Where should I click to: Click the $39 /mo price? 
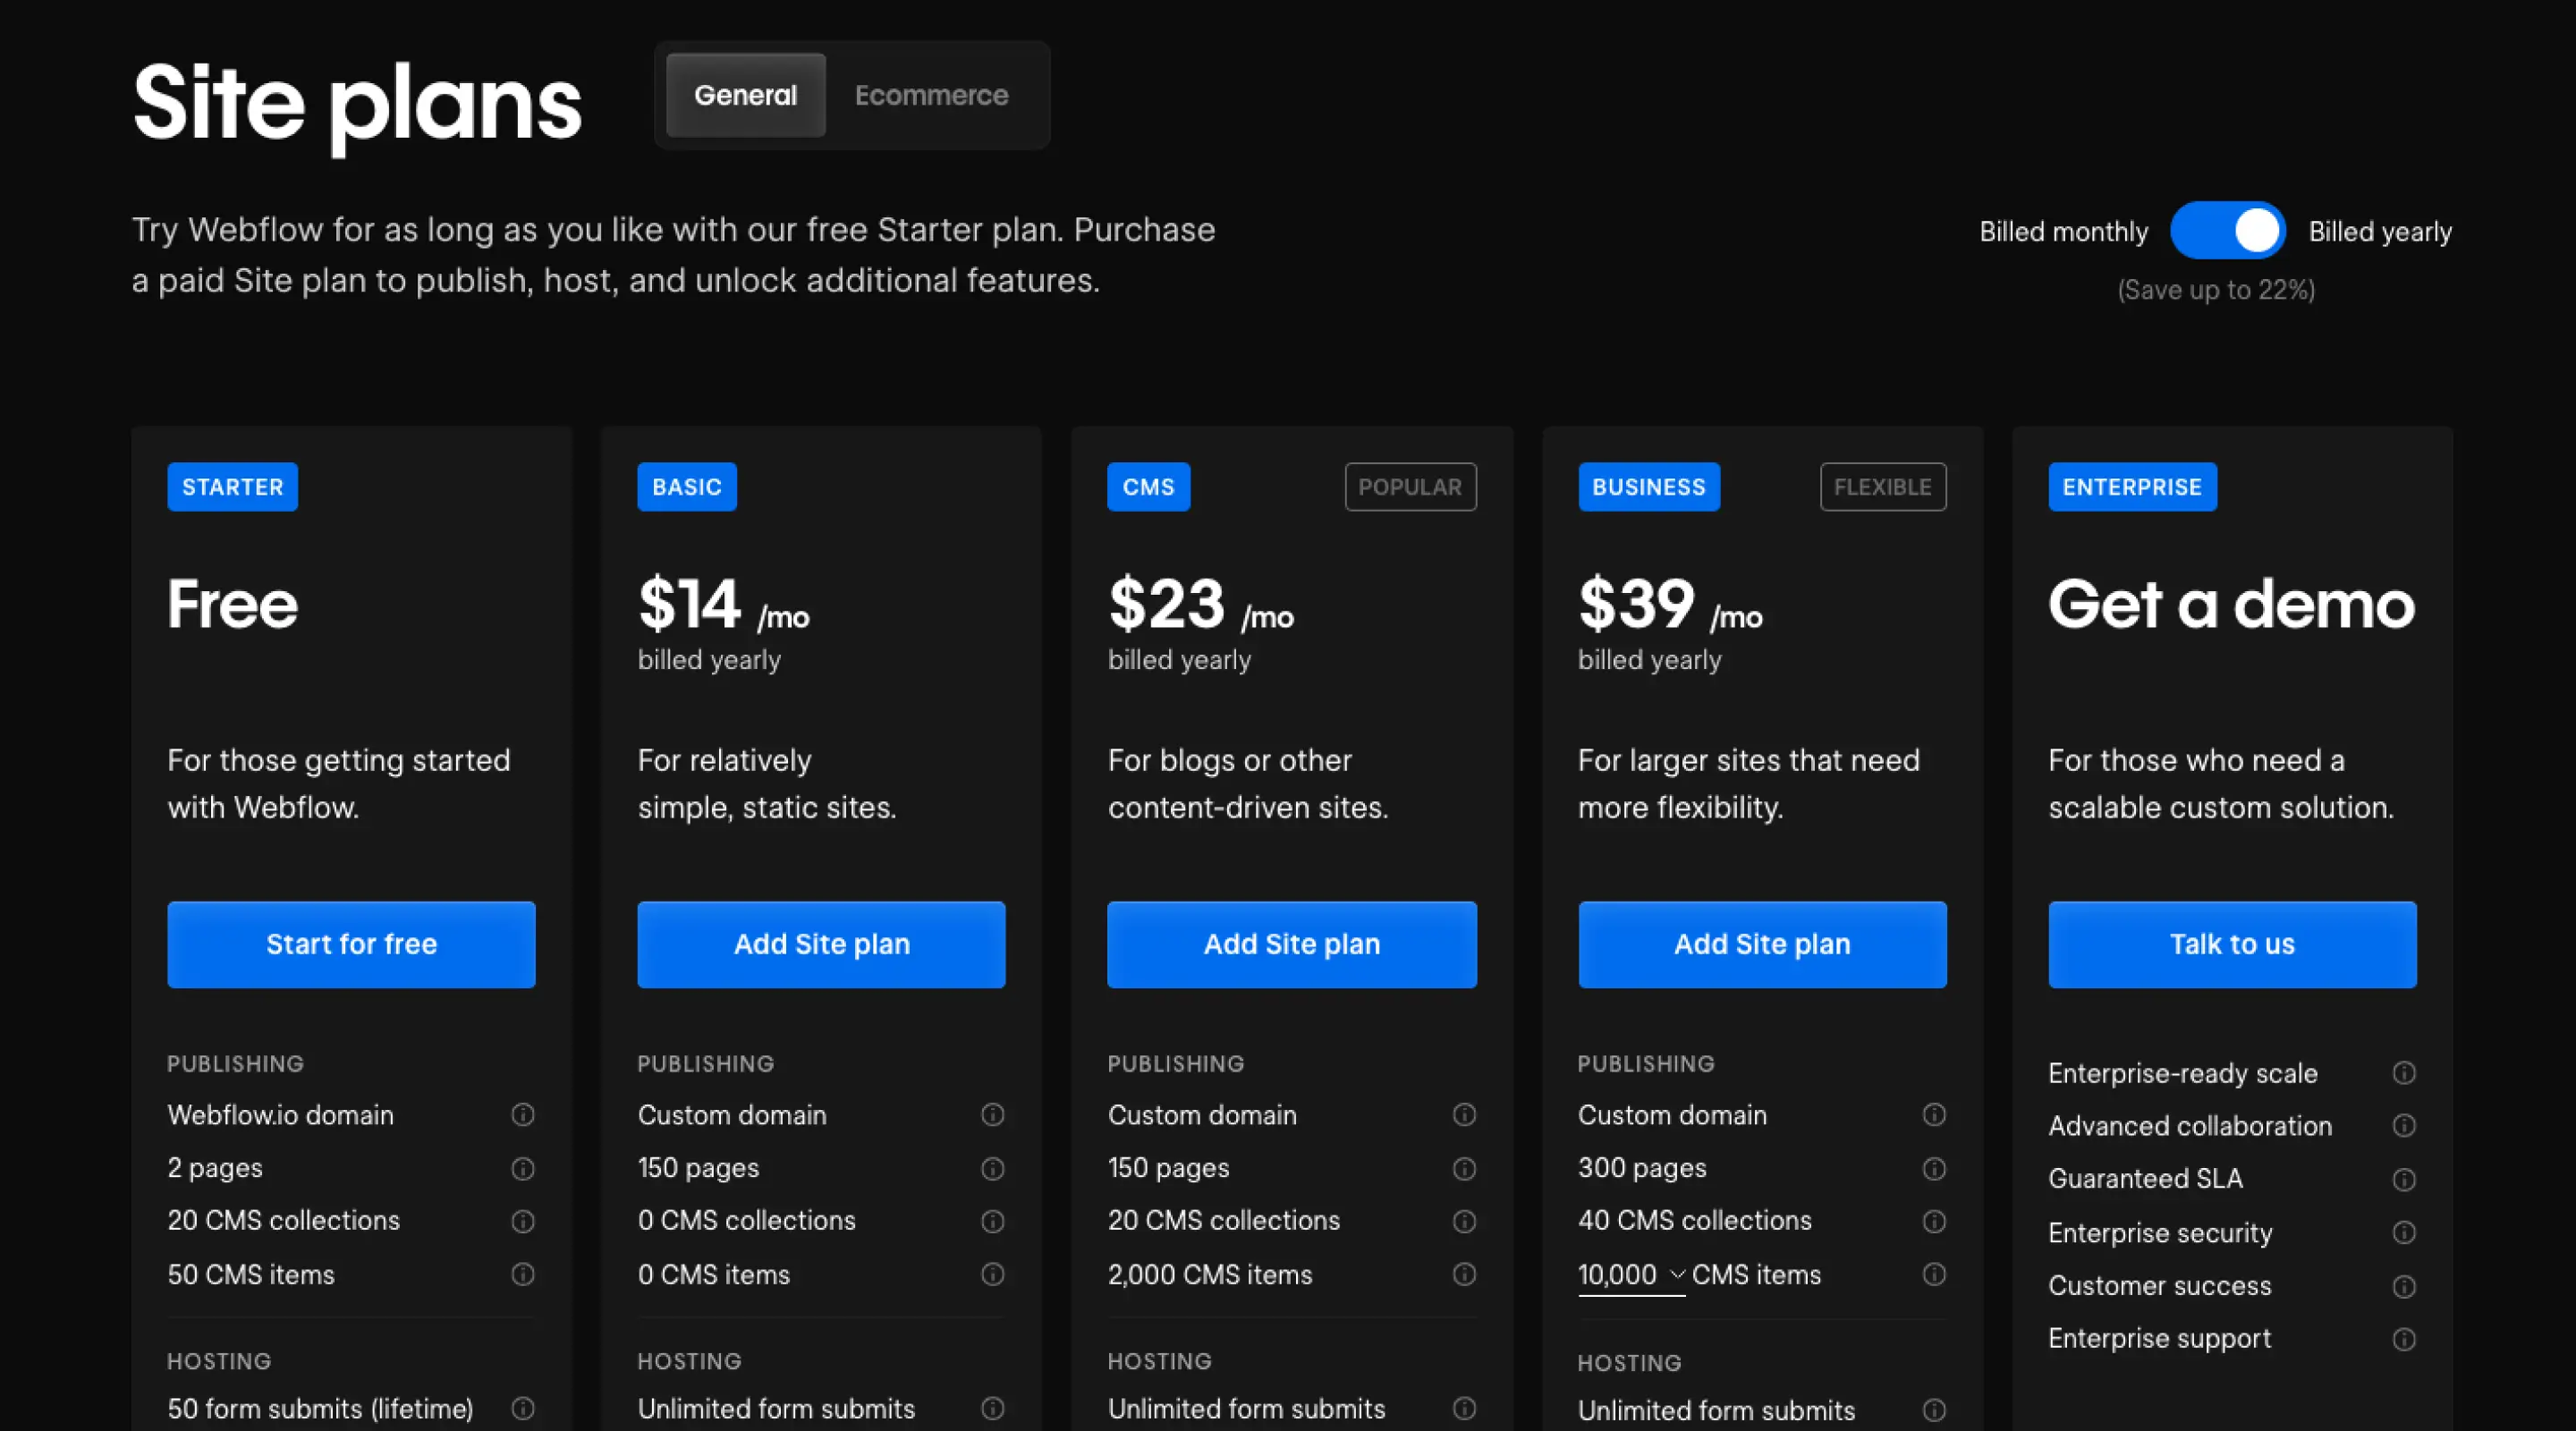click(1670, 604)
